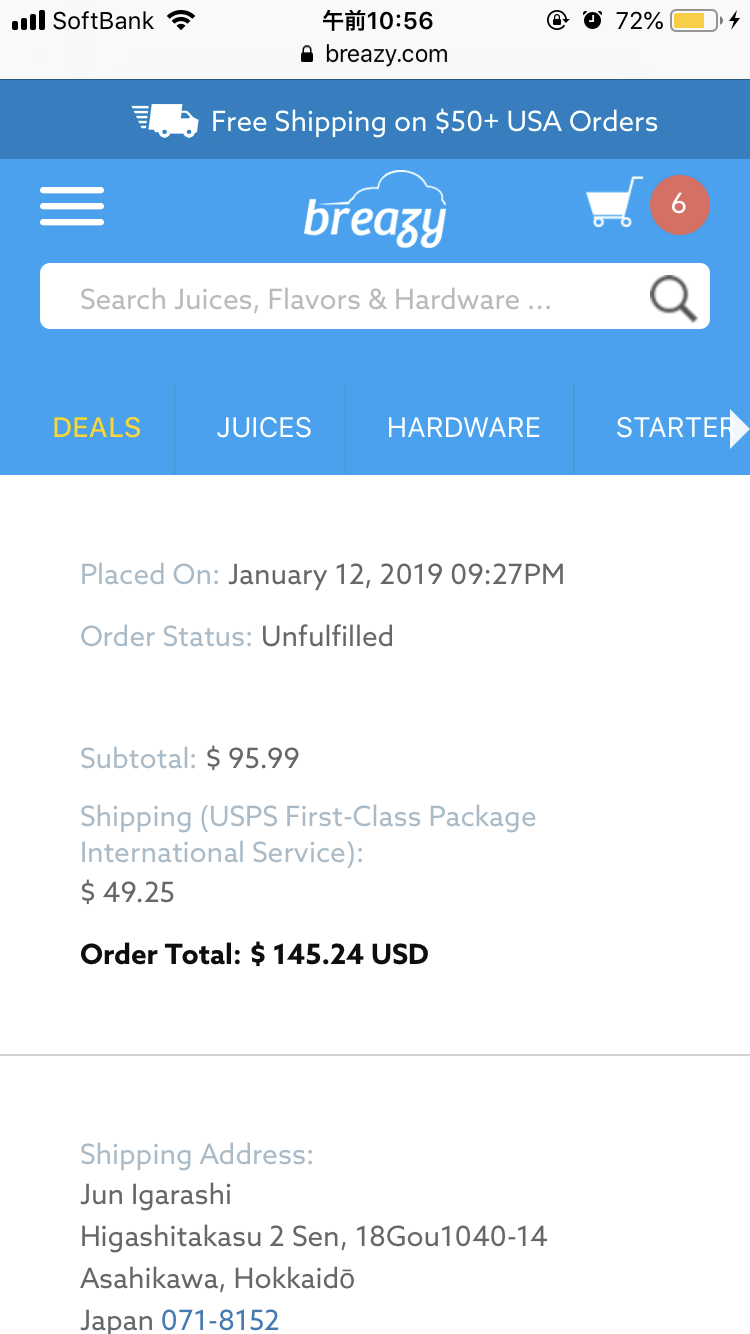Click the magnifying glass search icon

[x=673, y=297]
